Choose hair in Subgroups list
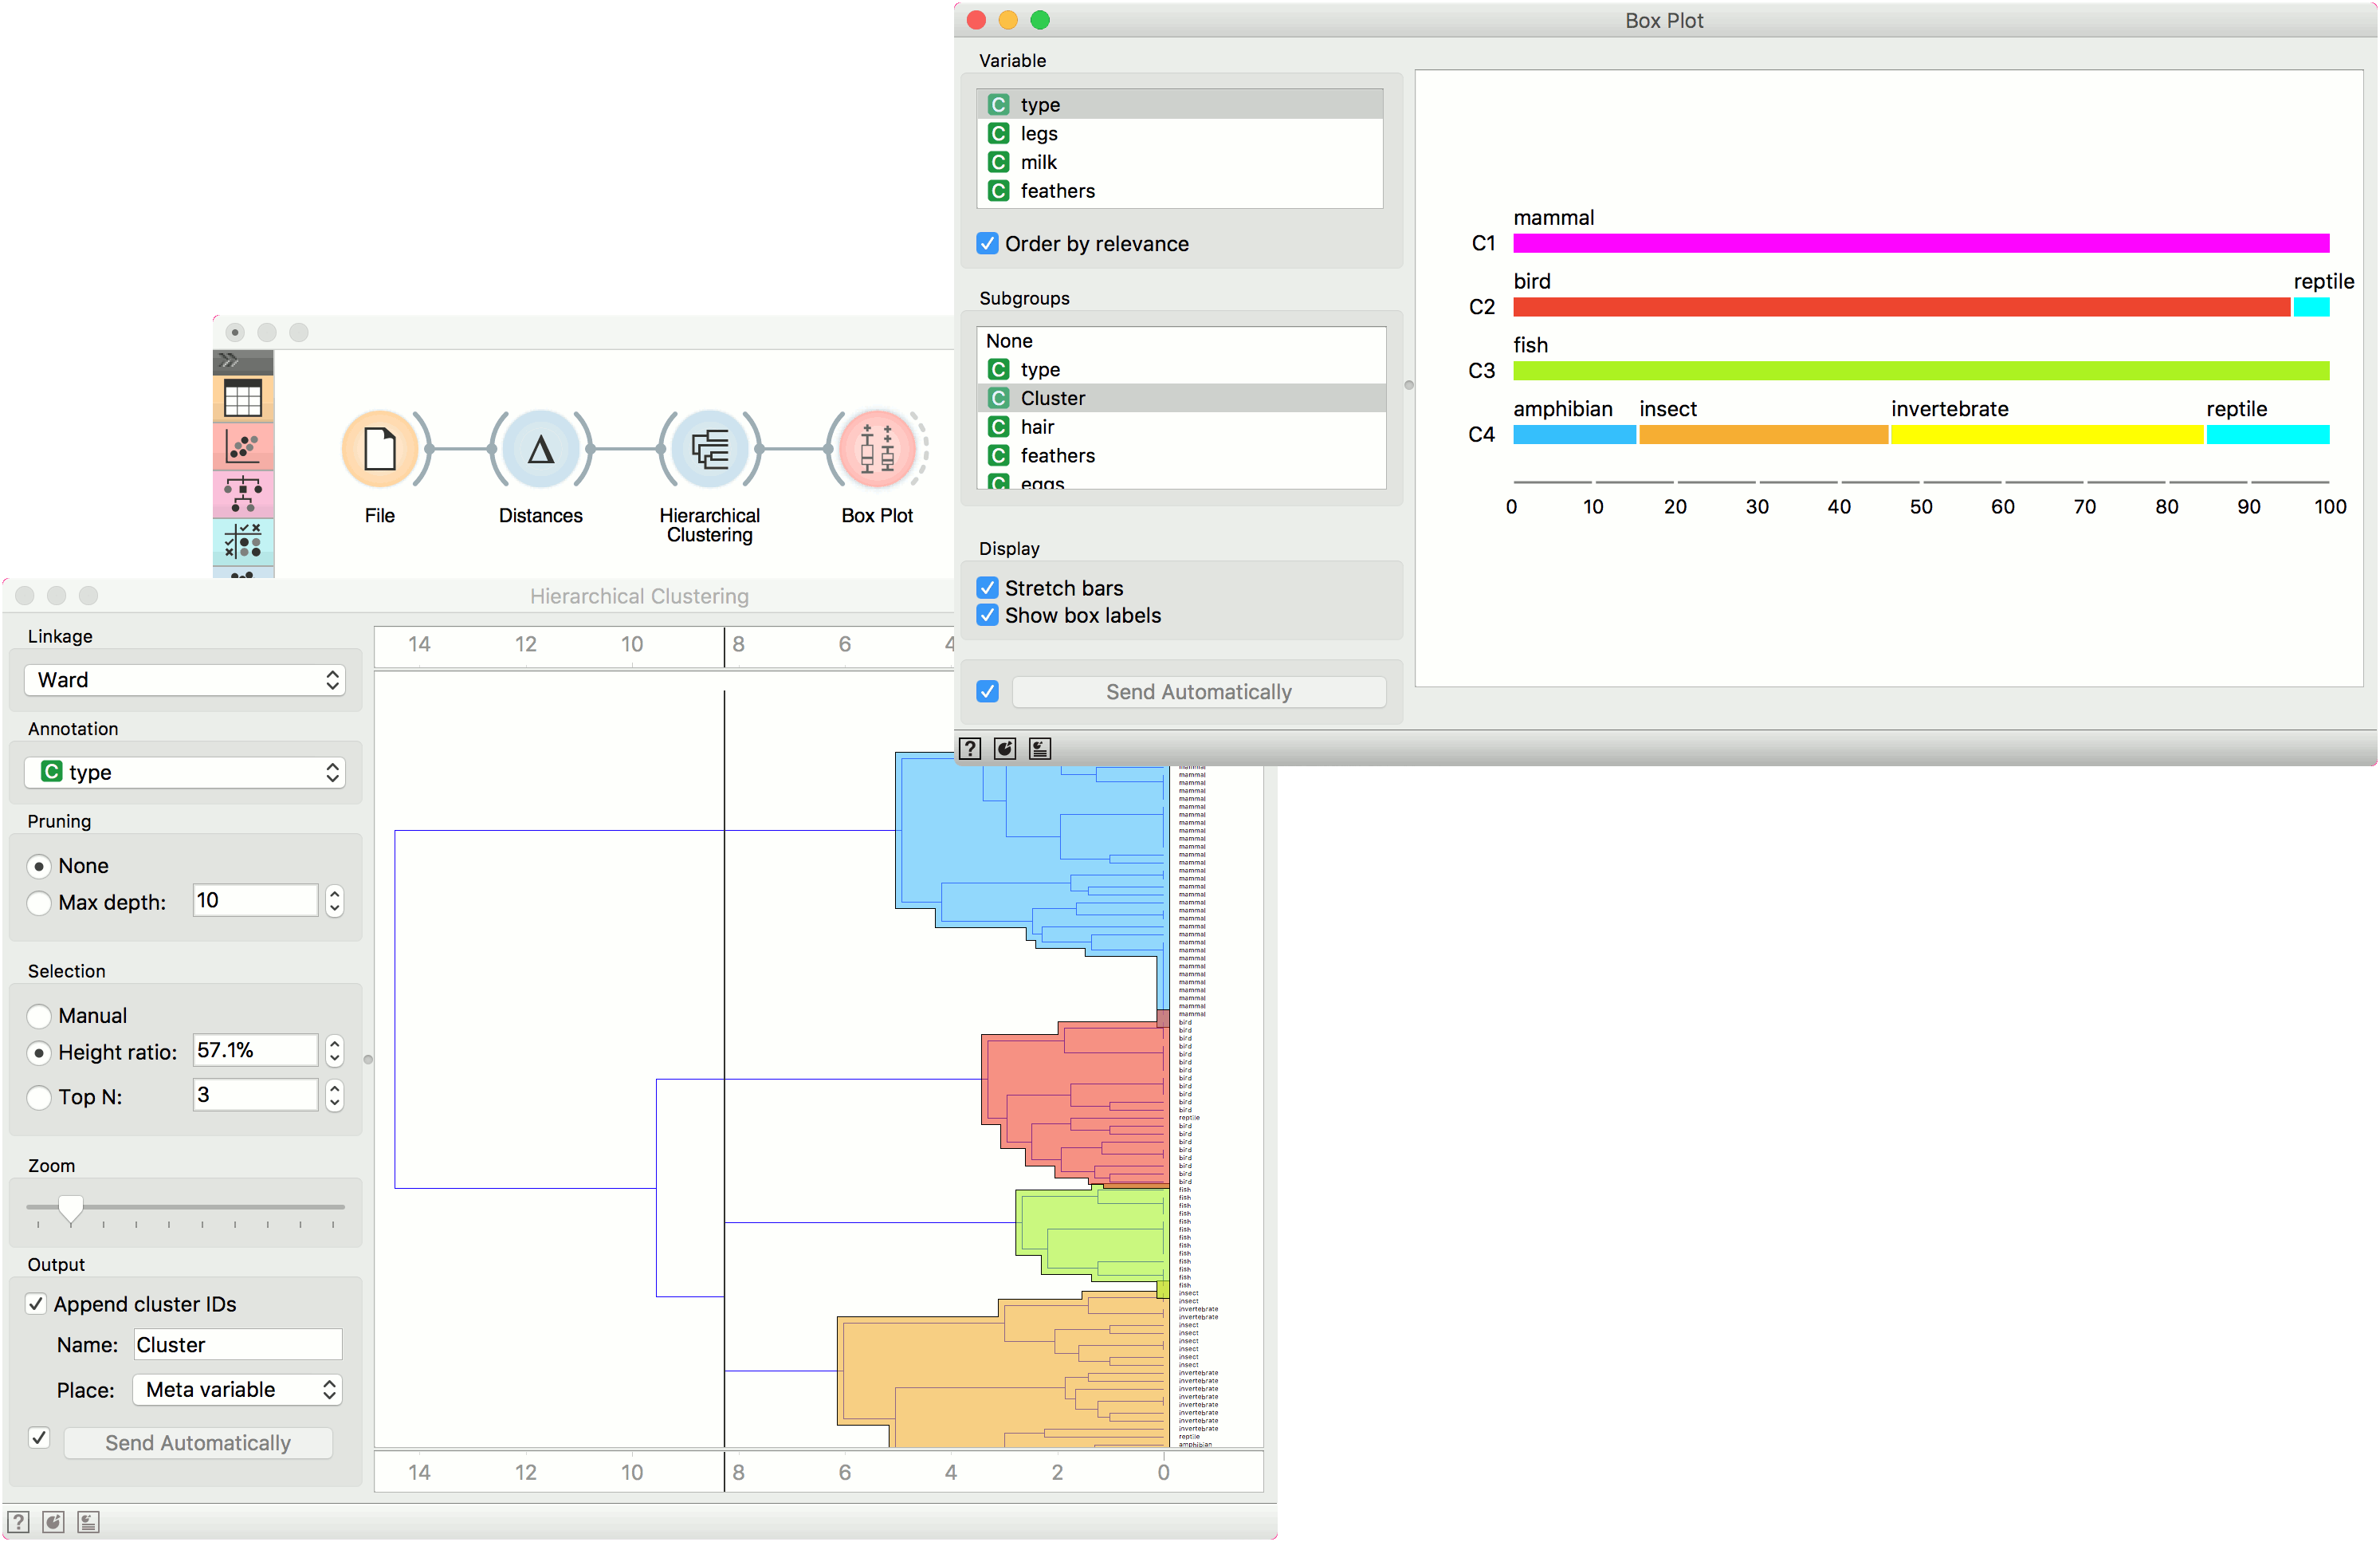The image size is (2380, 1542). [1037, 427]
